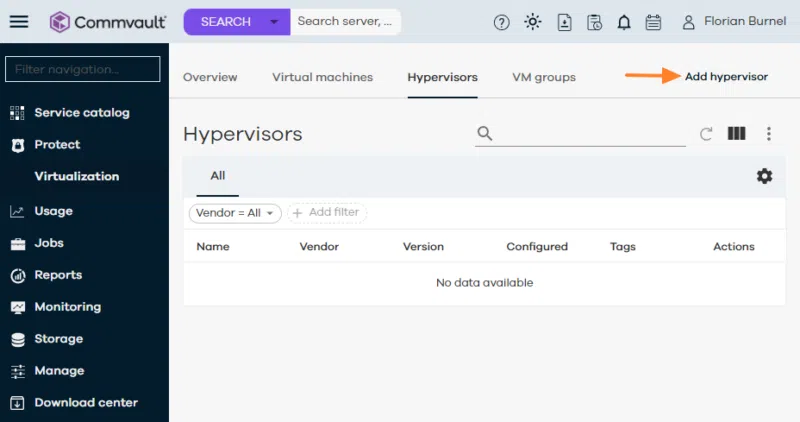
Task: Click the Add hypervisor link
Action: click(x=726, y=77)
